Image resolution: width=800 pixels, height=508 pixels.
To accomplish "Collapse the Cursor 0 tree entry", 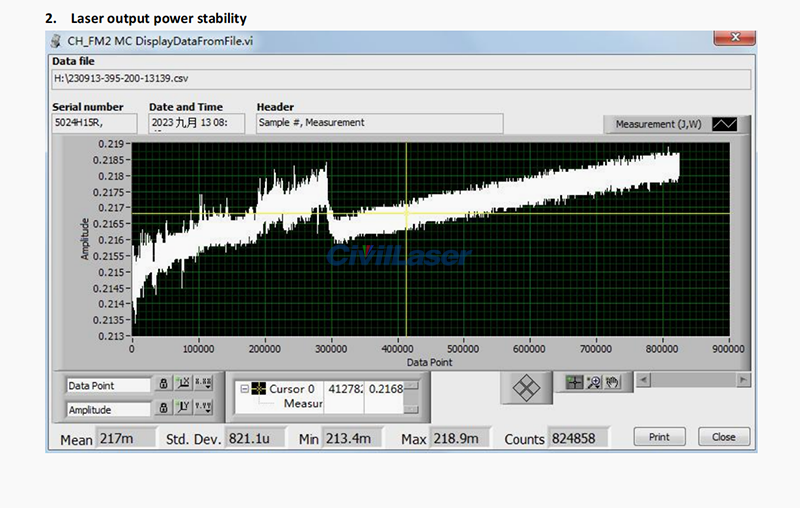I will point(245,389).
